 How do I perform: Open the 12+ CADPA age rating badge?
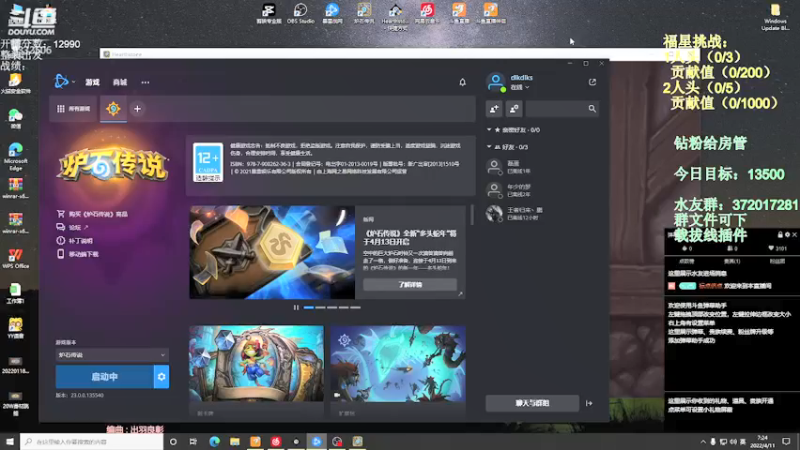point(208,163)
